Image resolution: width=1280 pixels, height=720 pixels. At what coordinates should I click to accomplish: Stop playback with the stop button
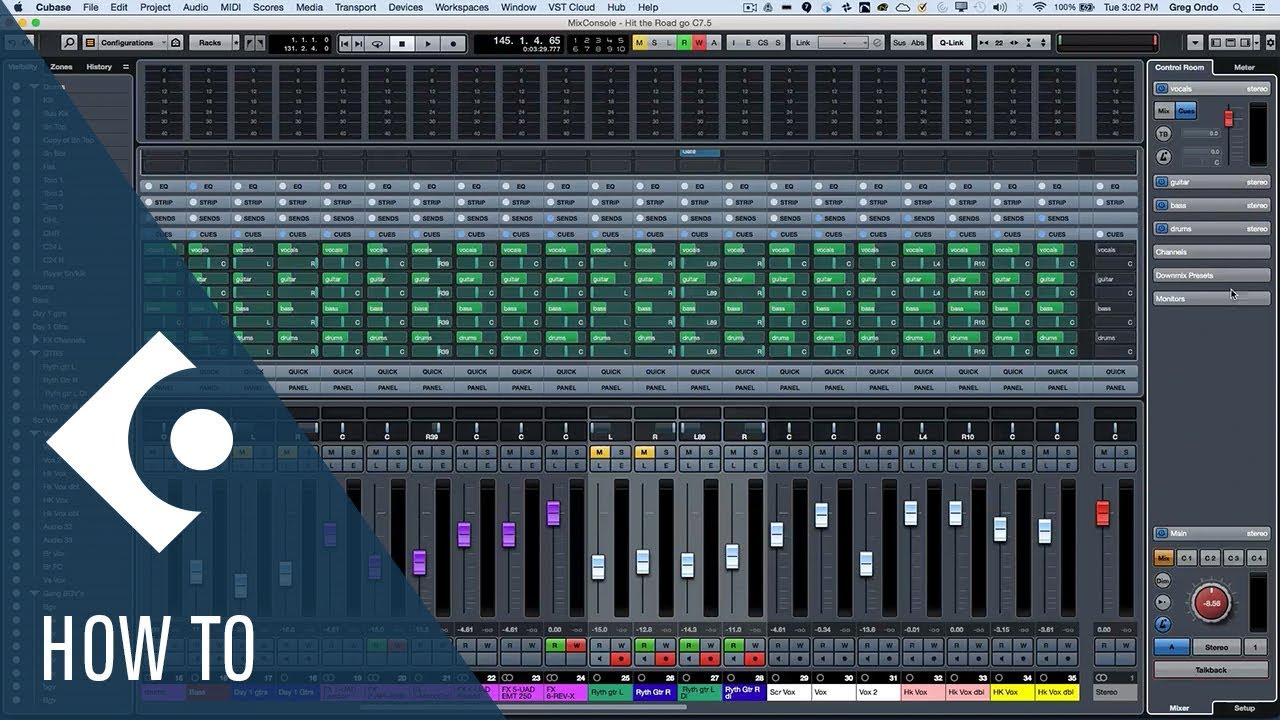[x=402, y=43]
